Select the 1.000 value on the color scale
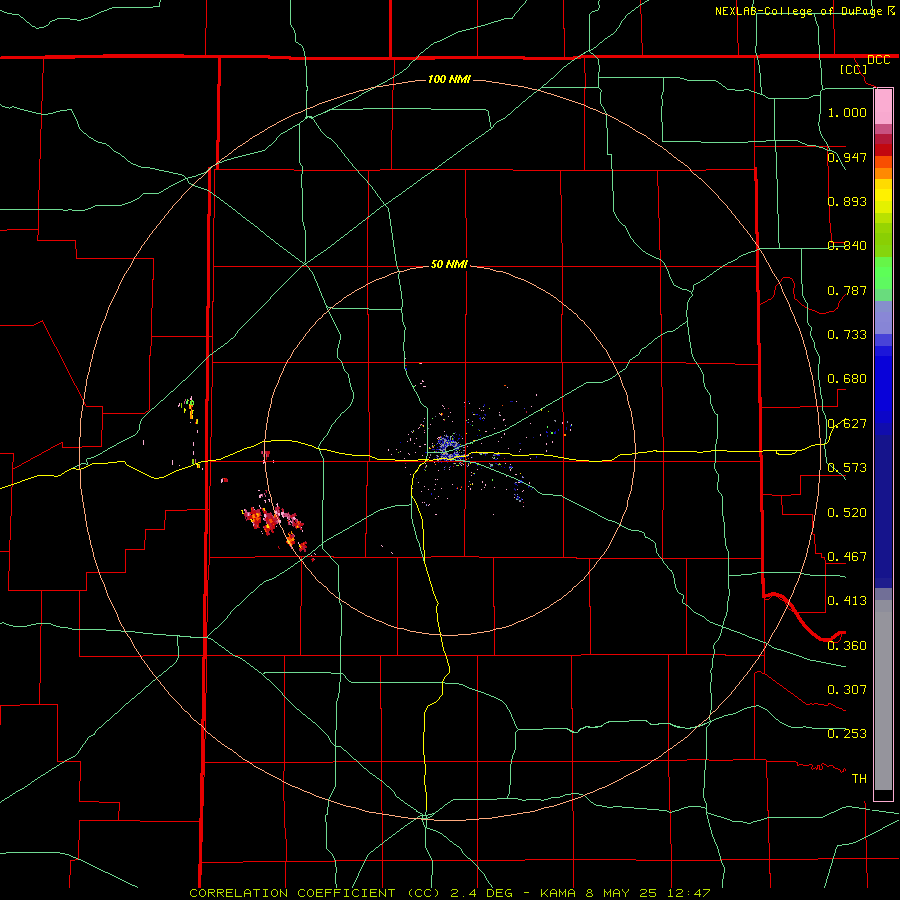900x900 pixels. tap(847, 112)
